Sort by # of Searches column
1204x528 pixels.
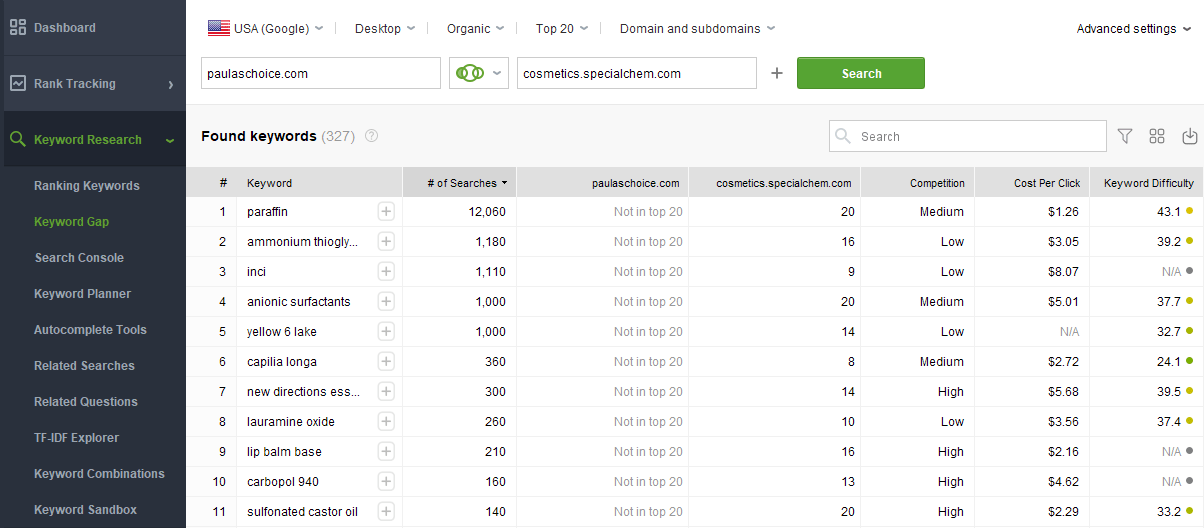pyautogui.click(x=460, y=183)
